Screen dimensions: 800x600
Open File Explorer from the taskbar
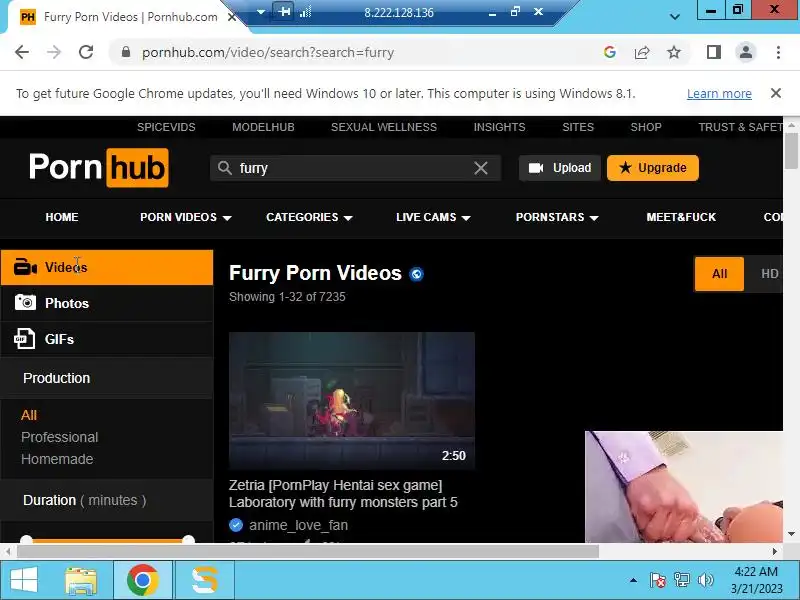pos(81,580)
